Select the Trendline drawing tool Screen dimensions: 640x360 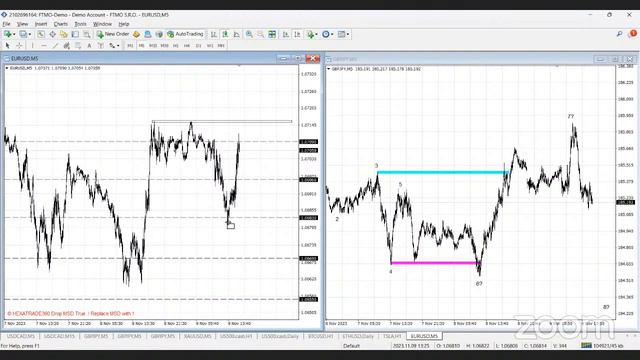click(55, 46)
